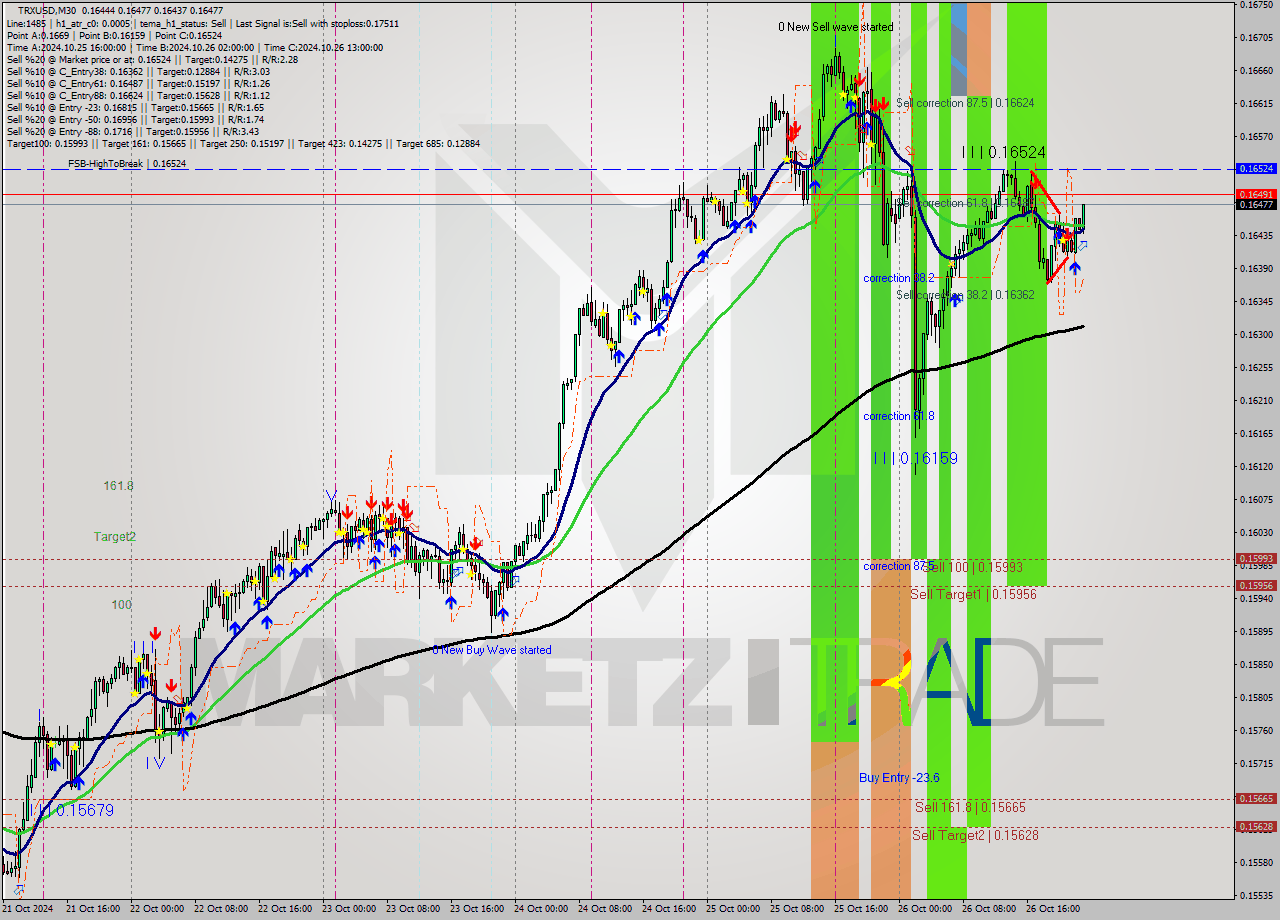Click '26 Oct 00:00' on time axis
The height and width of the screenshot is (920, 1280).
(925, 909)
